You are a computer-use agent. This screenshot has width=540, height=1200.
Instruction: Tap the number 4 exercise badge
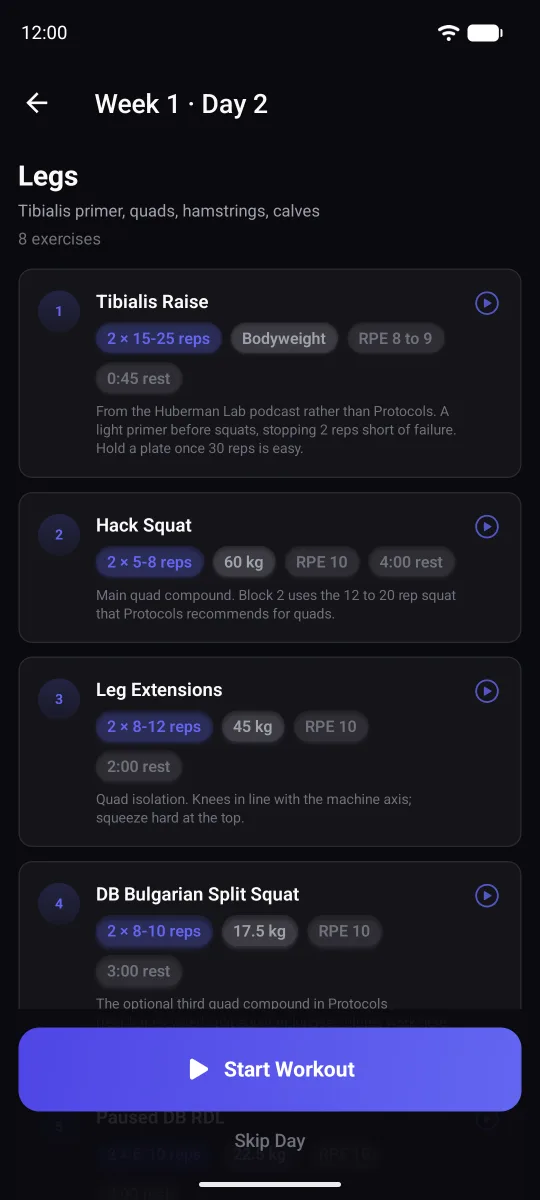point(59,903)
